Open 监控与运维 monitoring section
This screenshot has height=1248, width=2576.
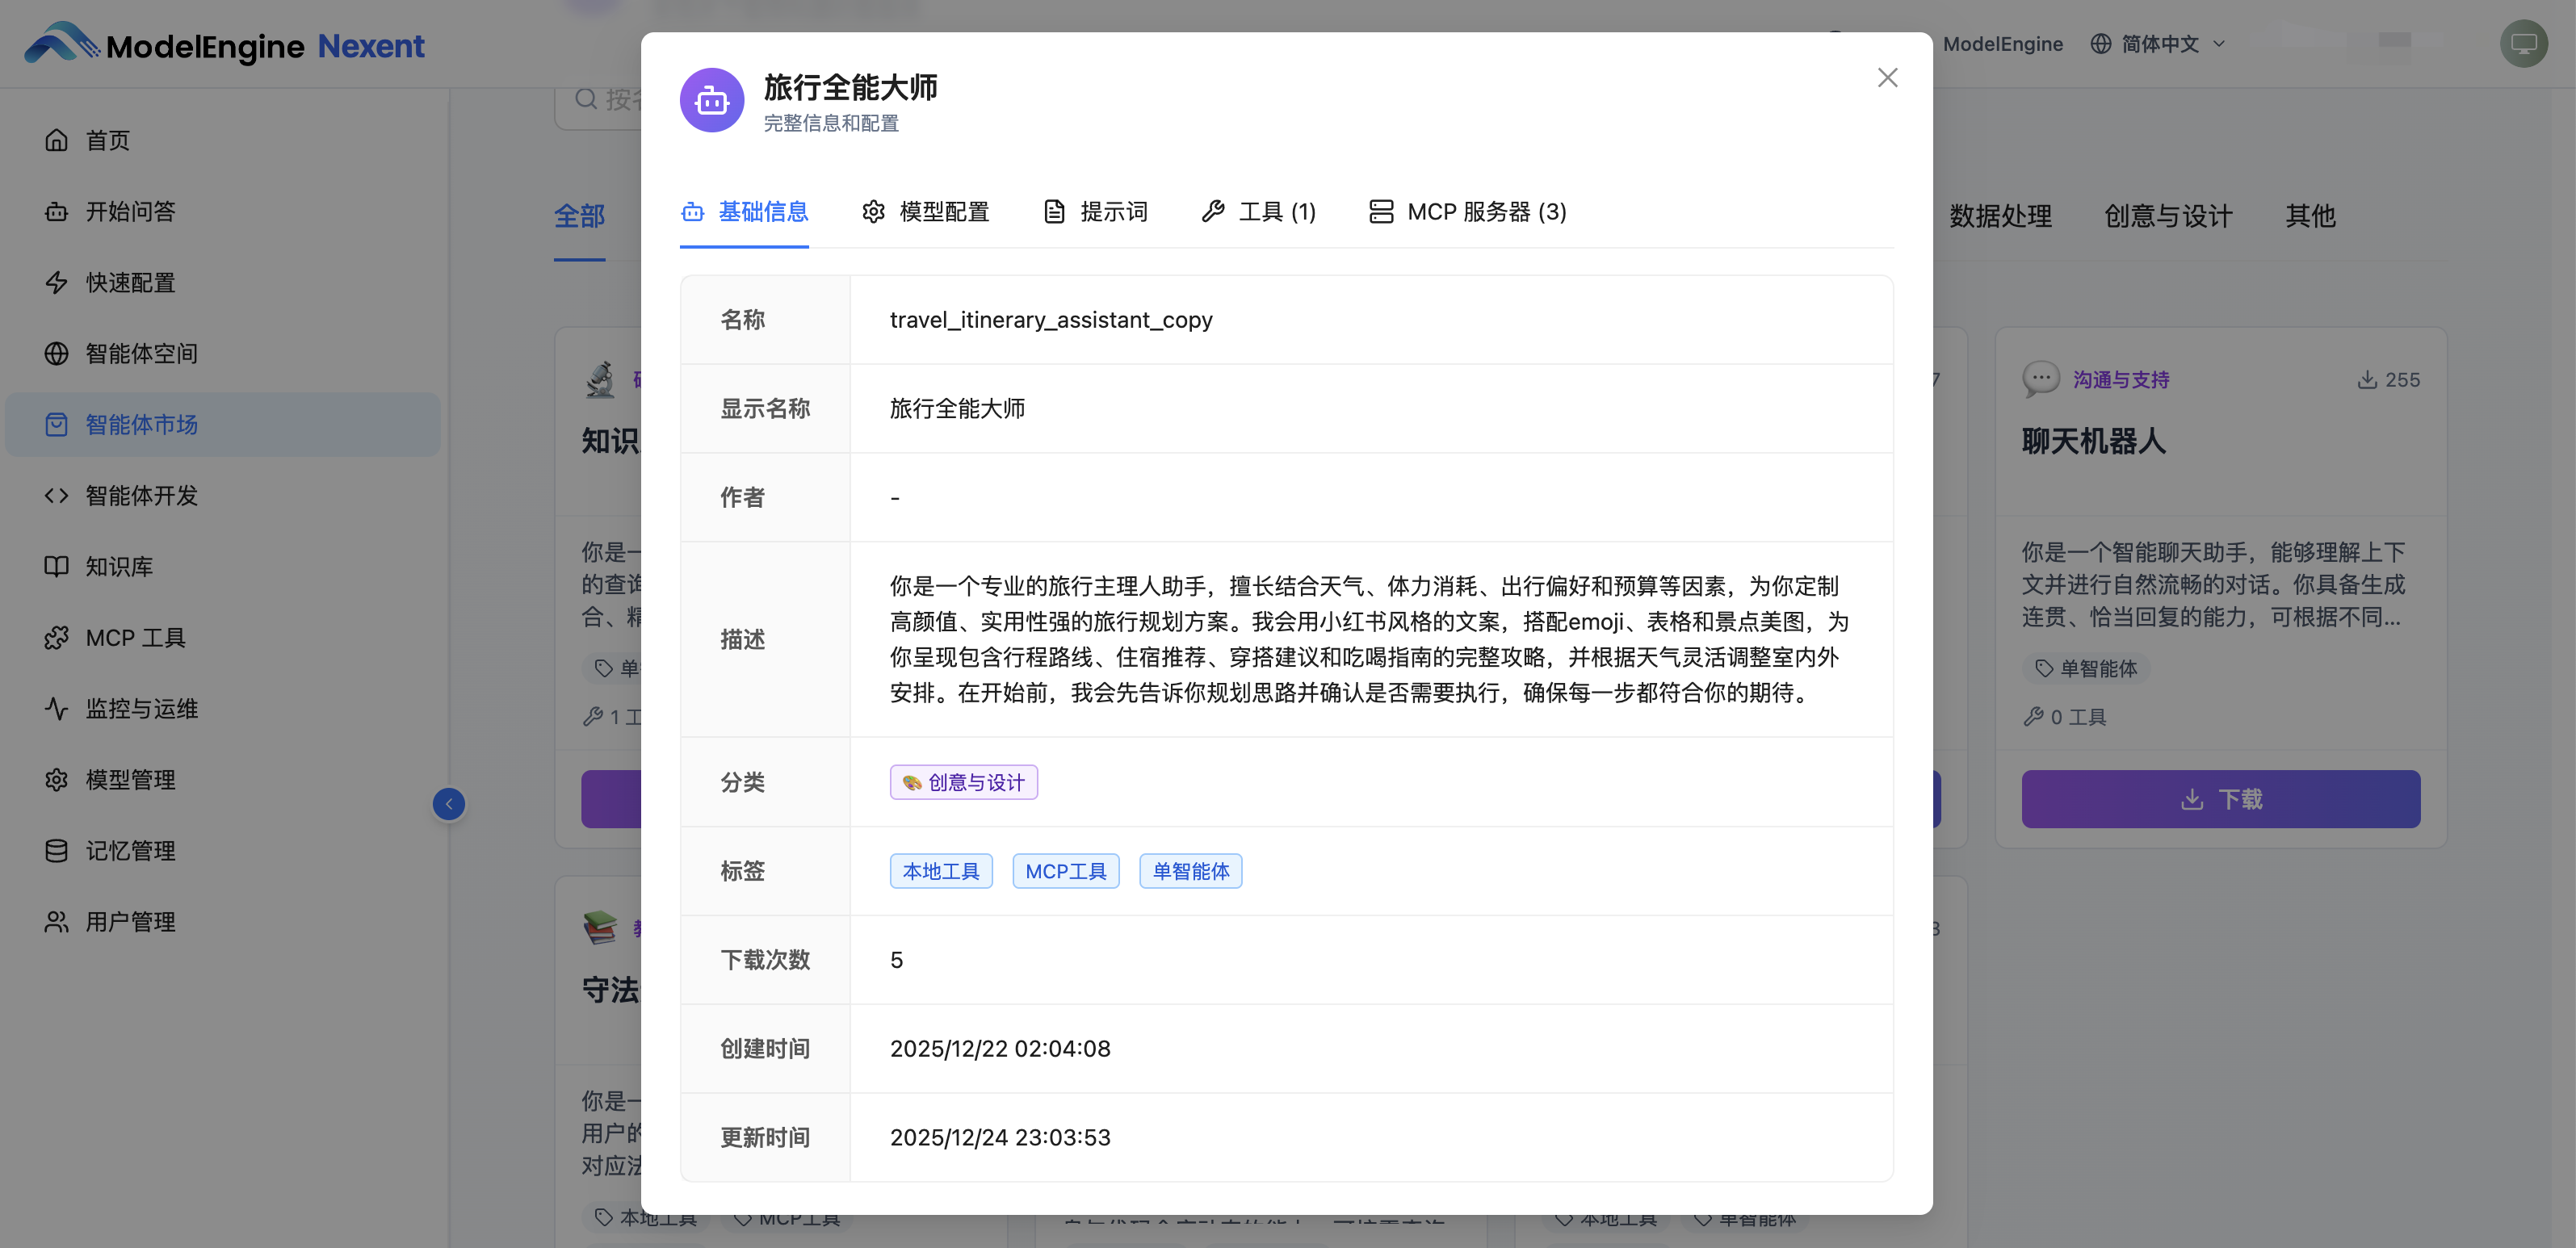coord(141,709)
